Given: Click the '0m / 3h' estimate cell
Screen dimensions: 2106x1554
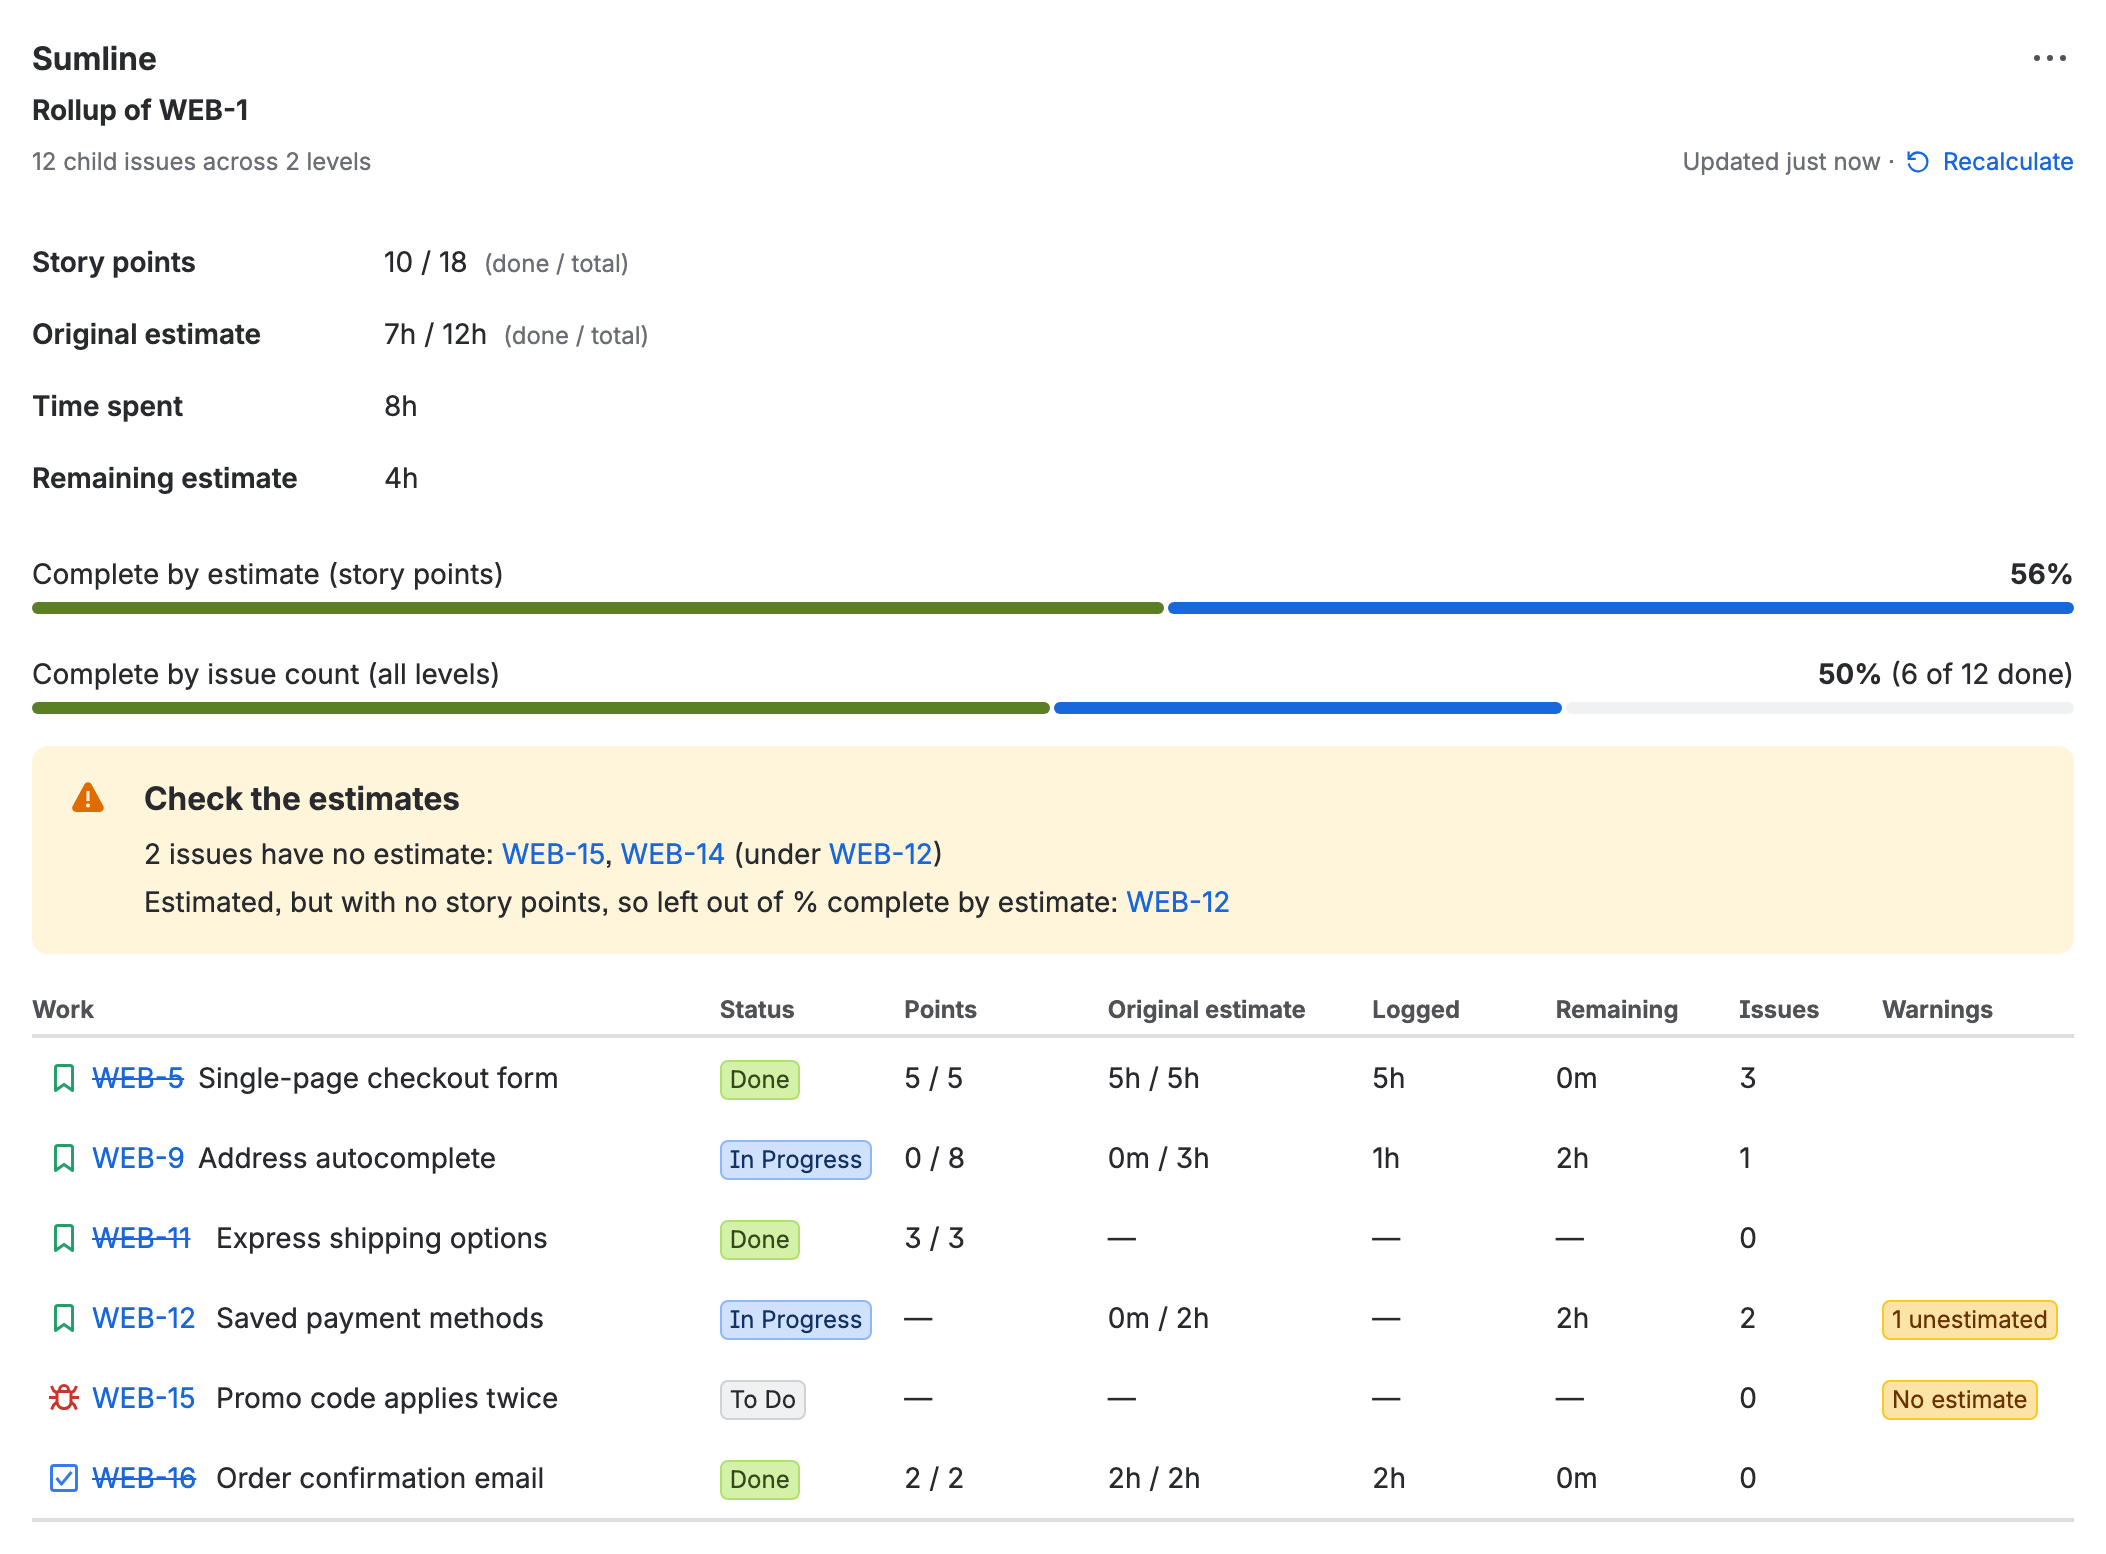Looking at the screenshot, I should coord(1158,1158).
